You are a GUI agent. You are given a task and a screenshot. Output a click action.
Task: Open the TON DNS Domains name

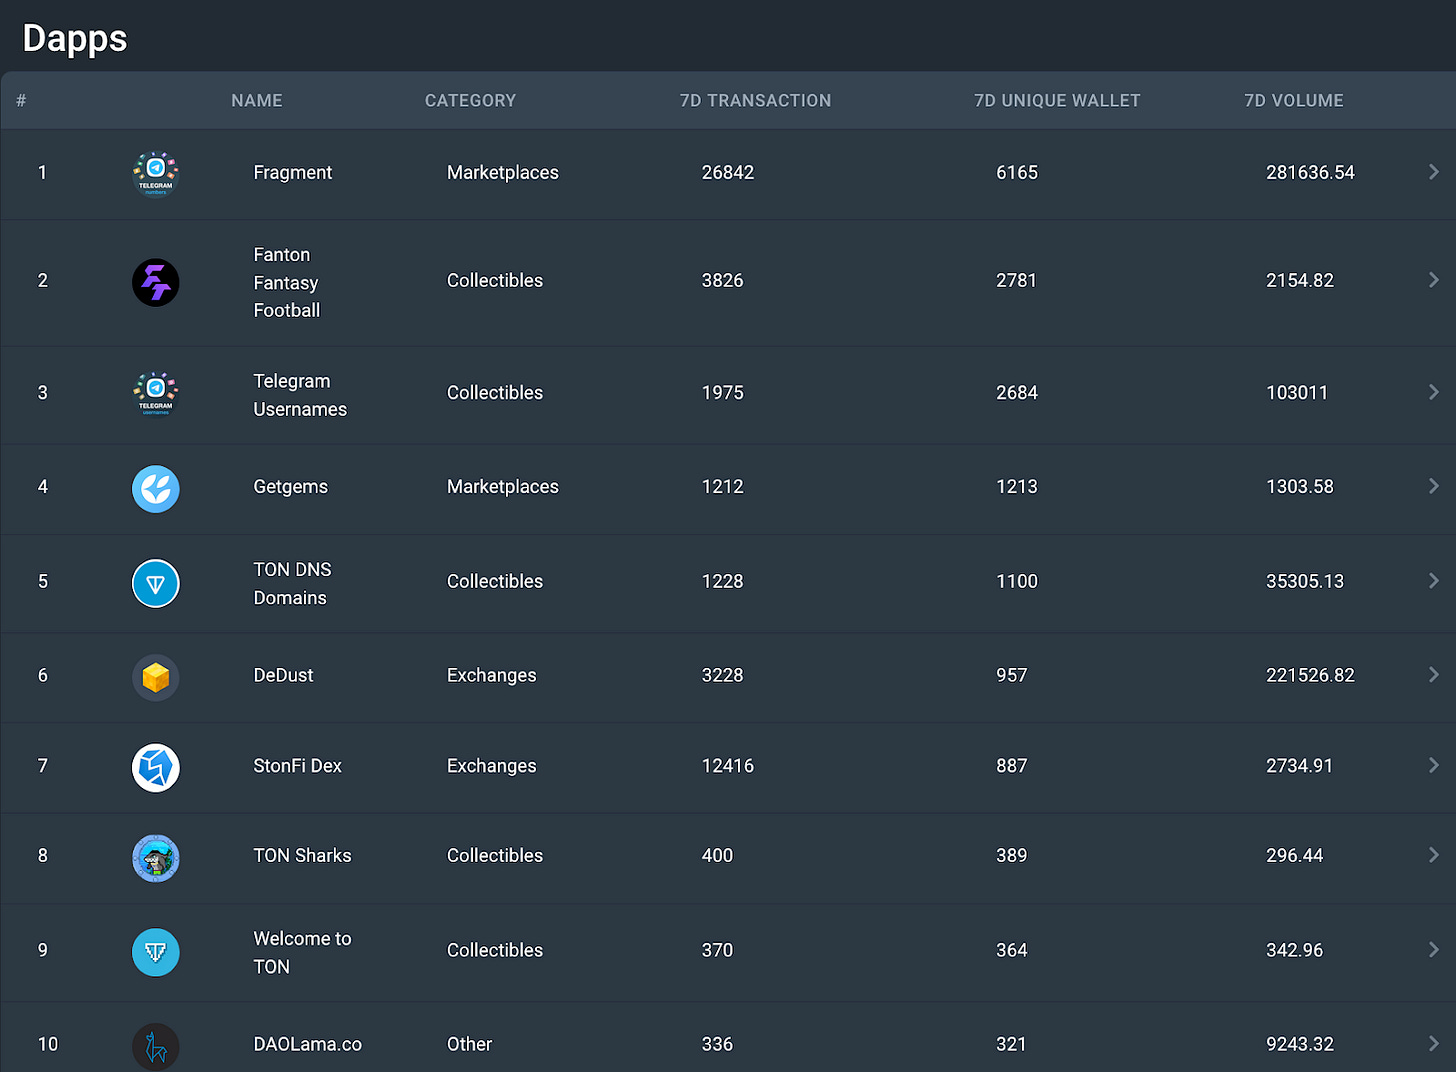(x=292, y=583)
